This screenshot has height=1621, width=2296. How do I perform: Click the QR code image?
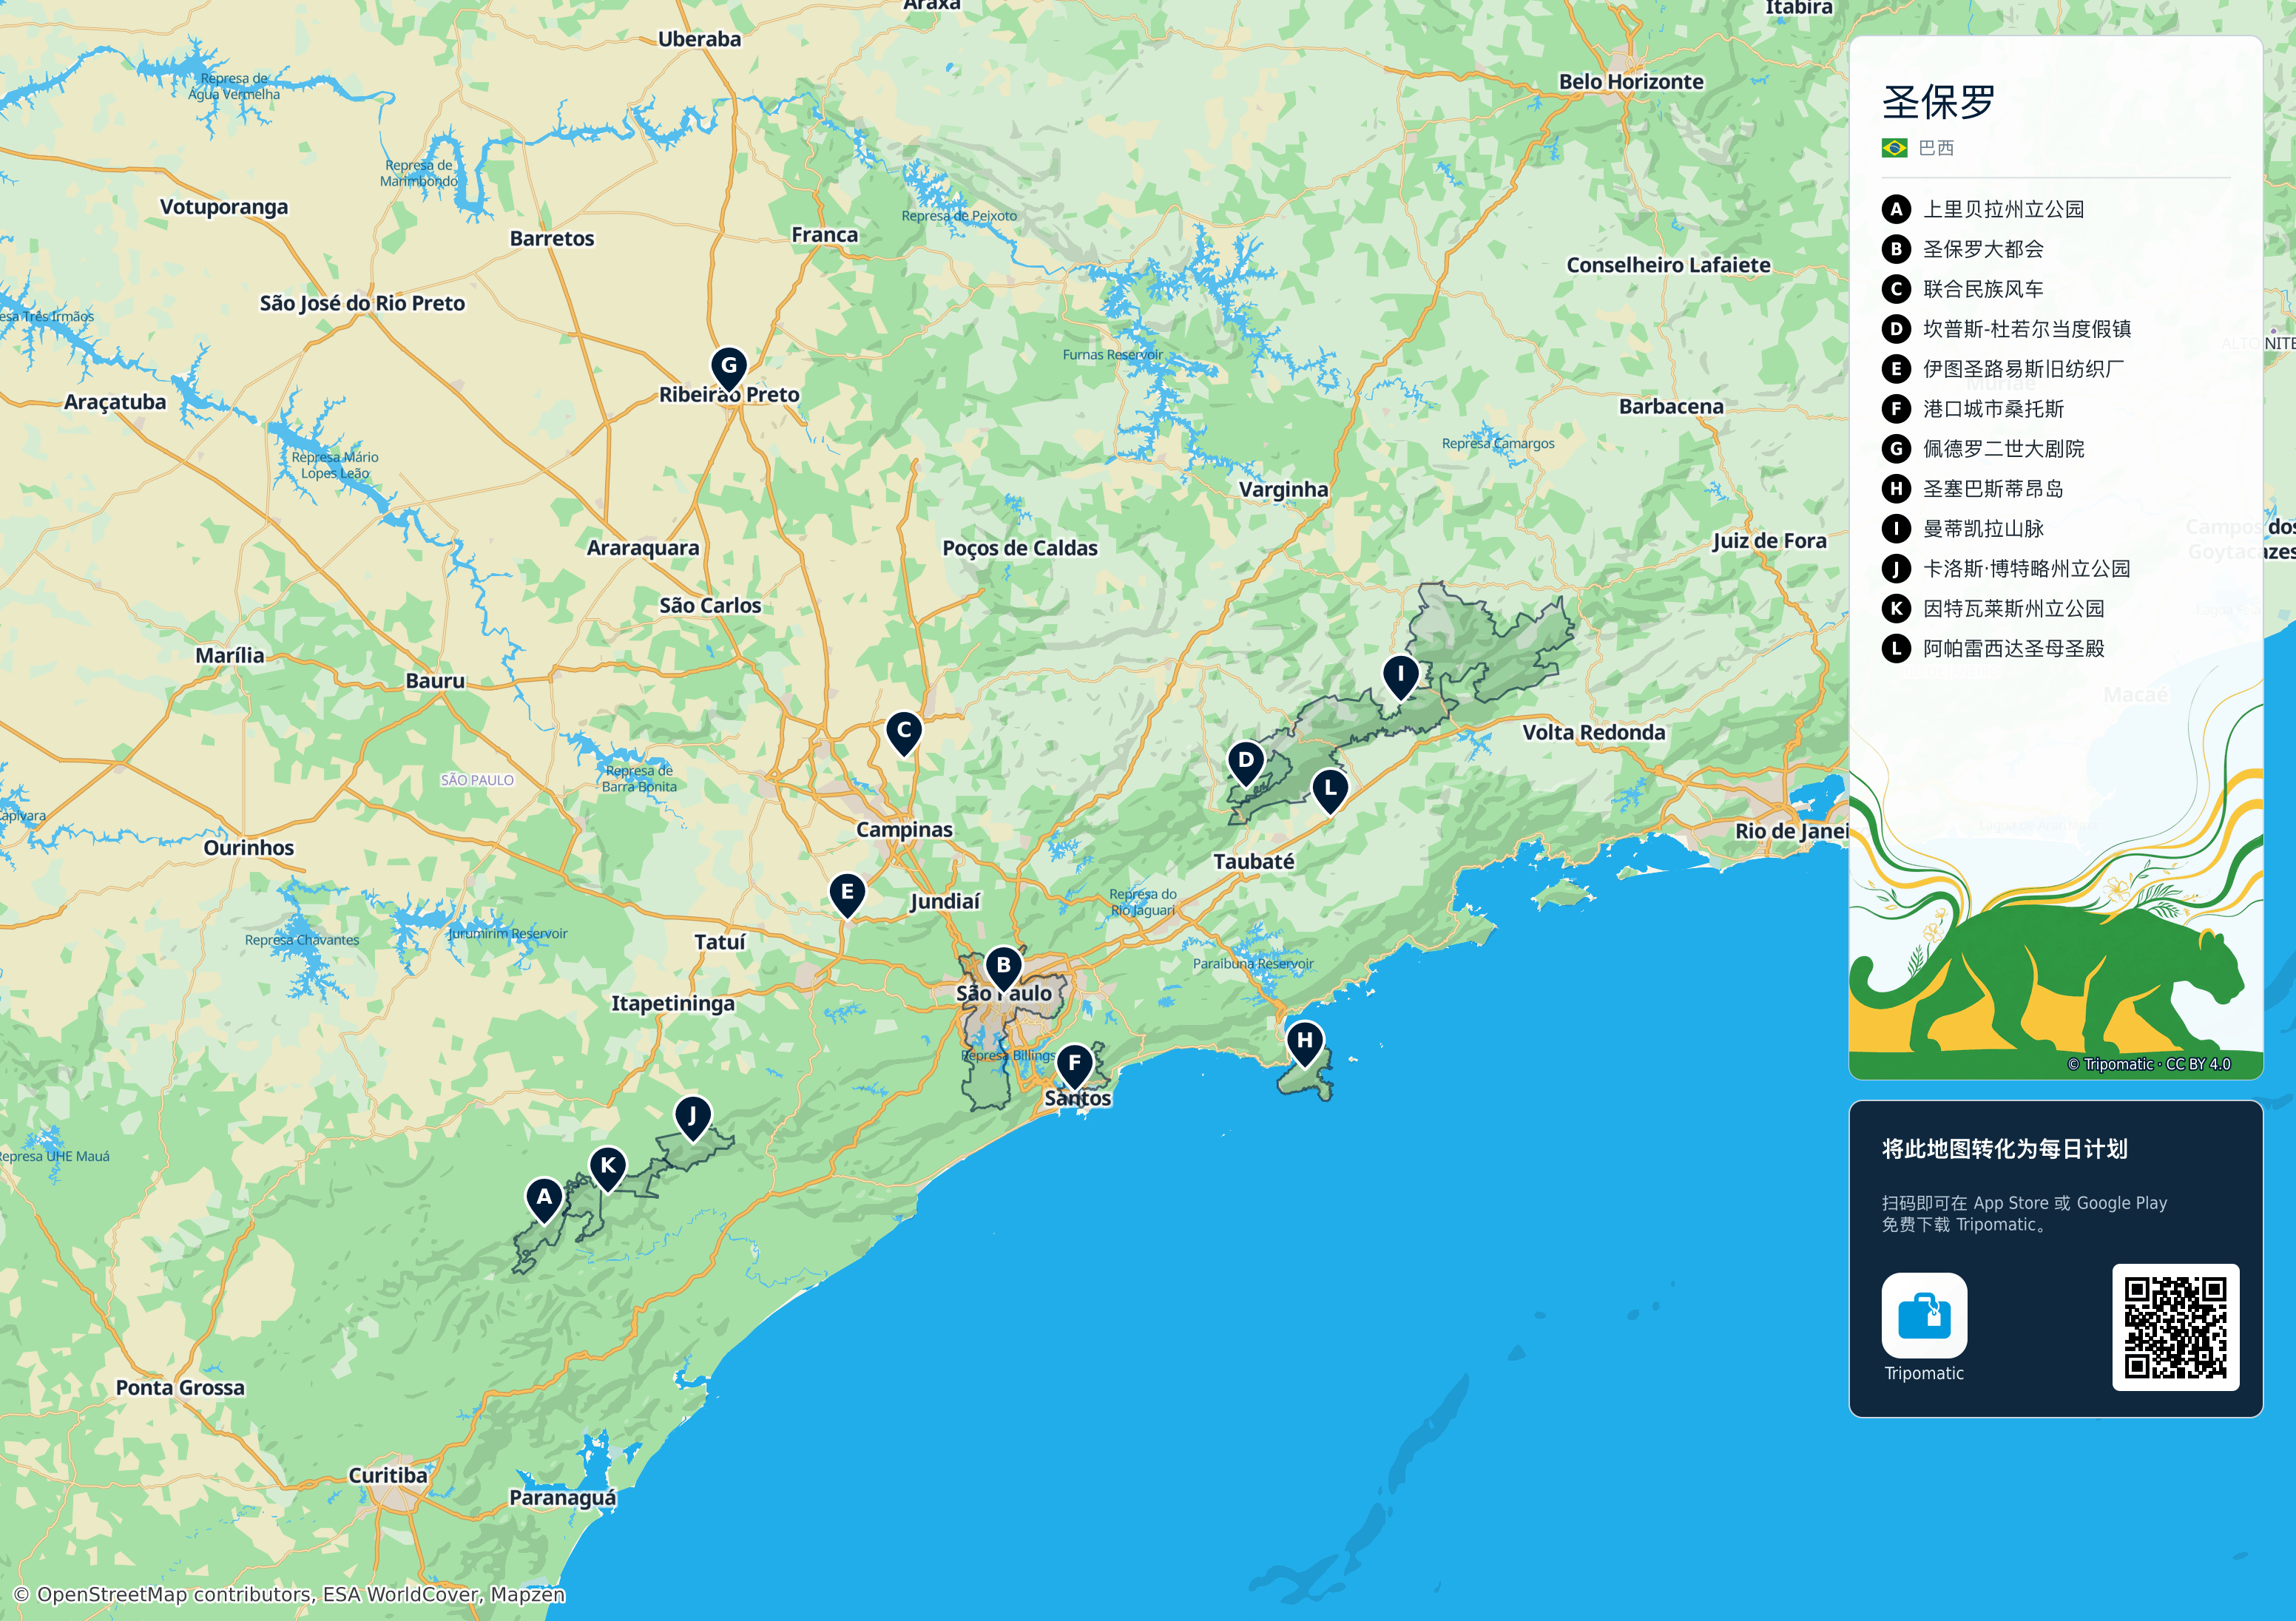pos(2175,1327)
